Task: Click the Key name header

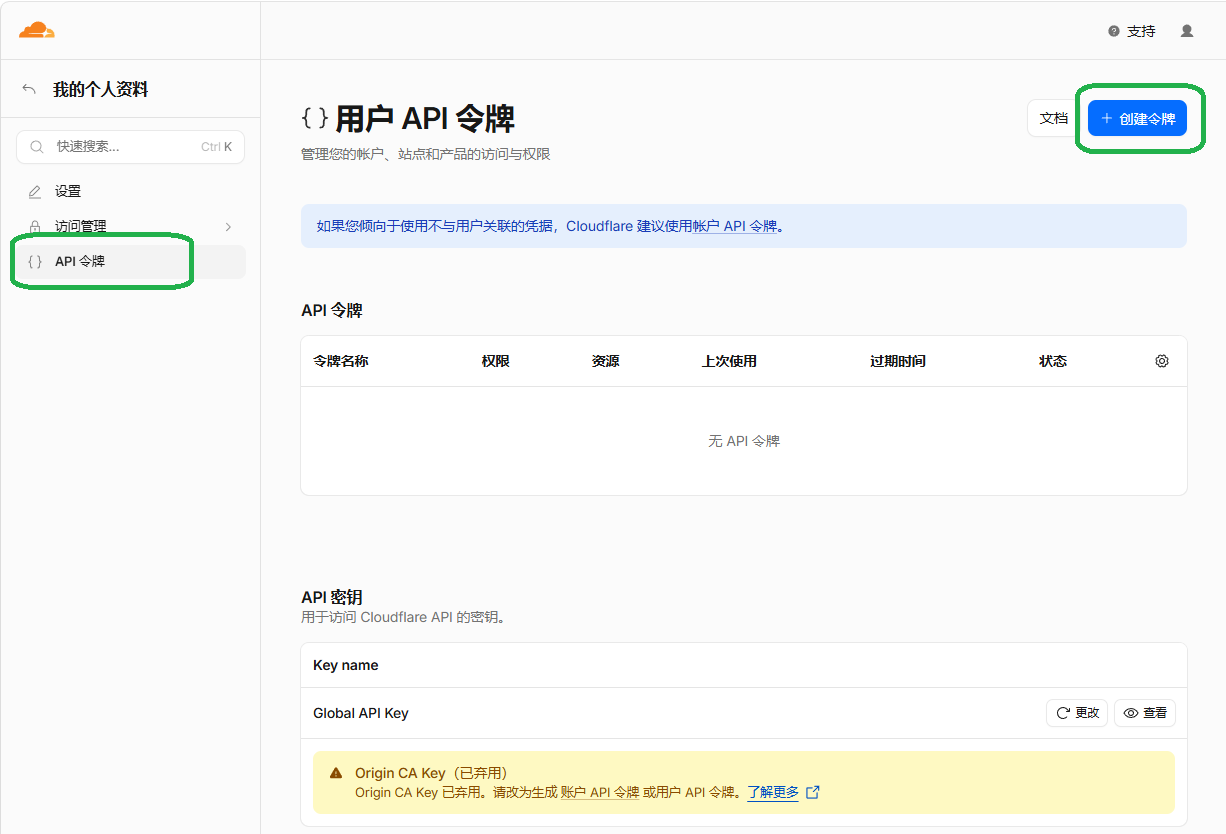Action: (346, 665)
